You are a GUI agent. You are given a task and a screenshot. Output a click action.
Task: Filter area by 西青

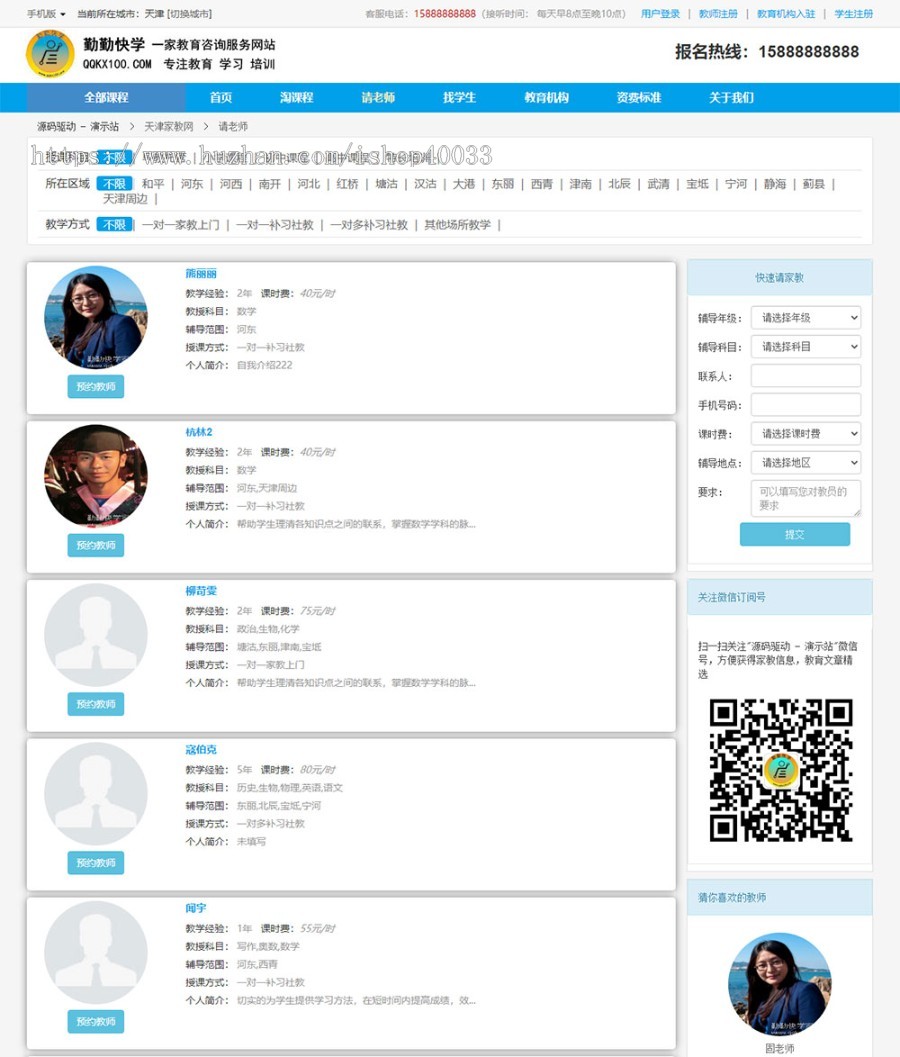541,183
